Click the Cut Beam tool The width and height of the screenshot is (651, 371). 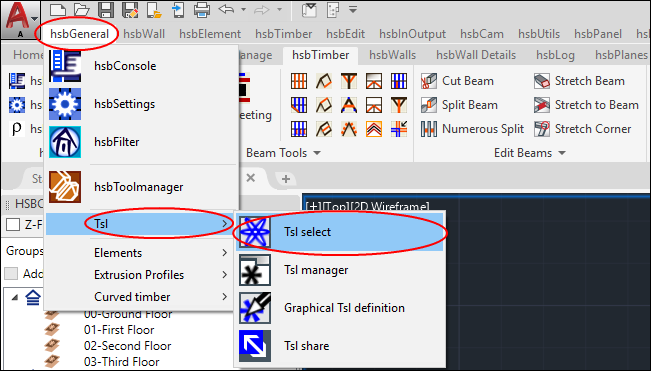tap(457, 81)
